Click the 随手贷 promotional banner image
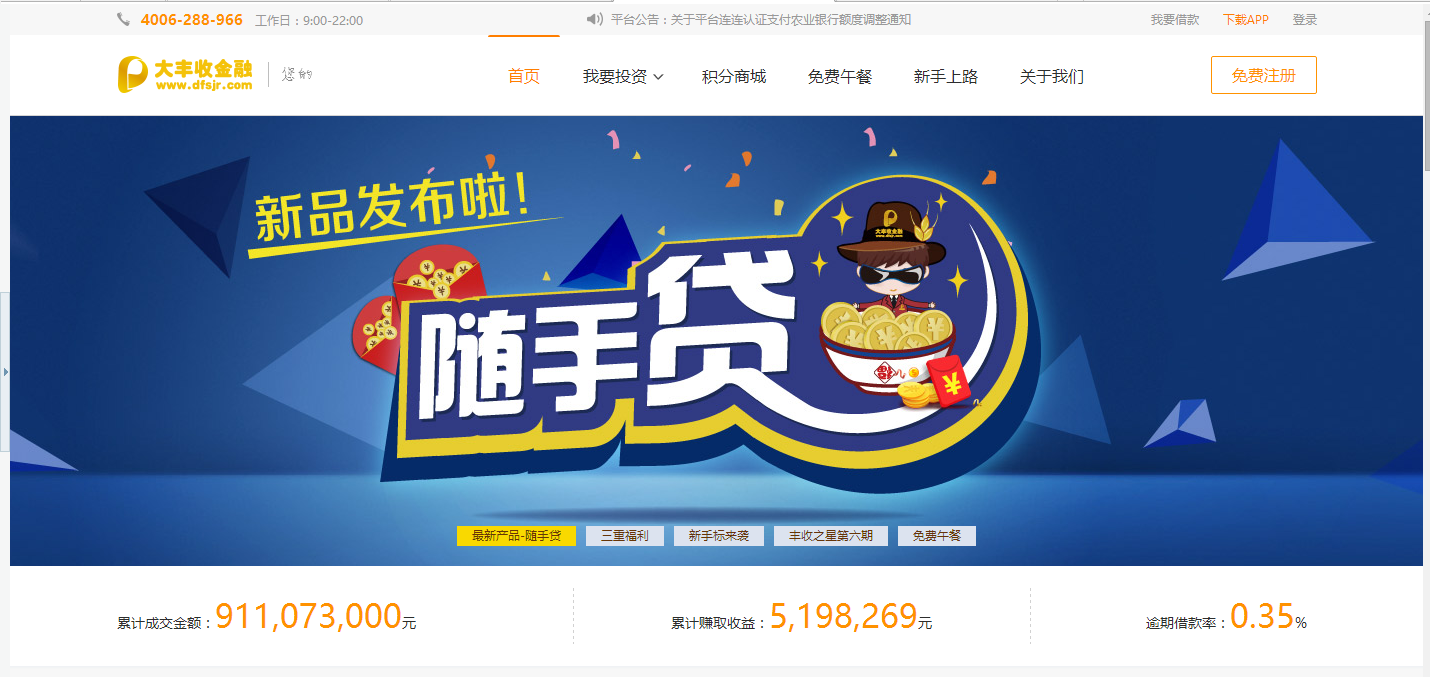 pyautogui.click(x=716, y=340)
